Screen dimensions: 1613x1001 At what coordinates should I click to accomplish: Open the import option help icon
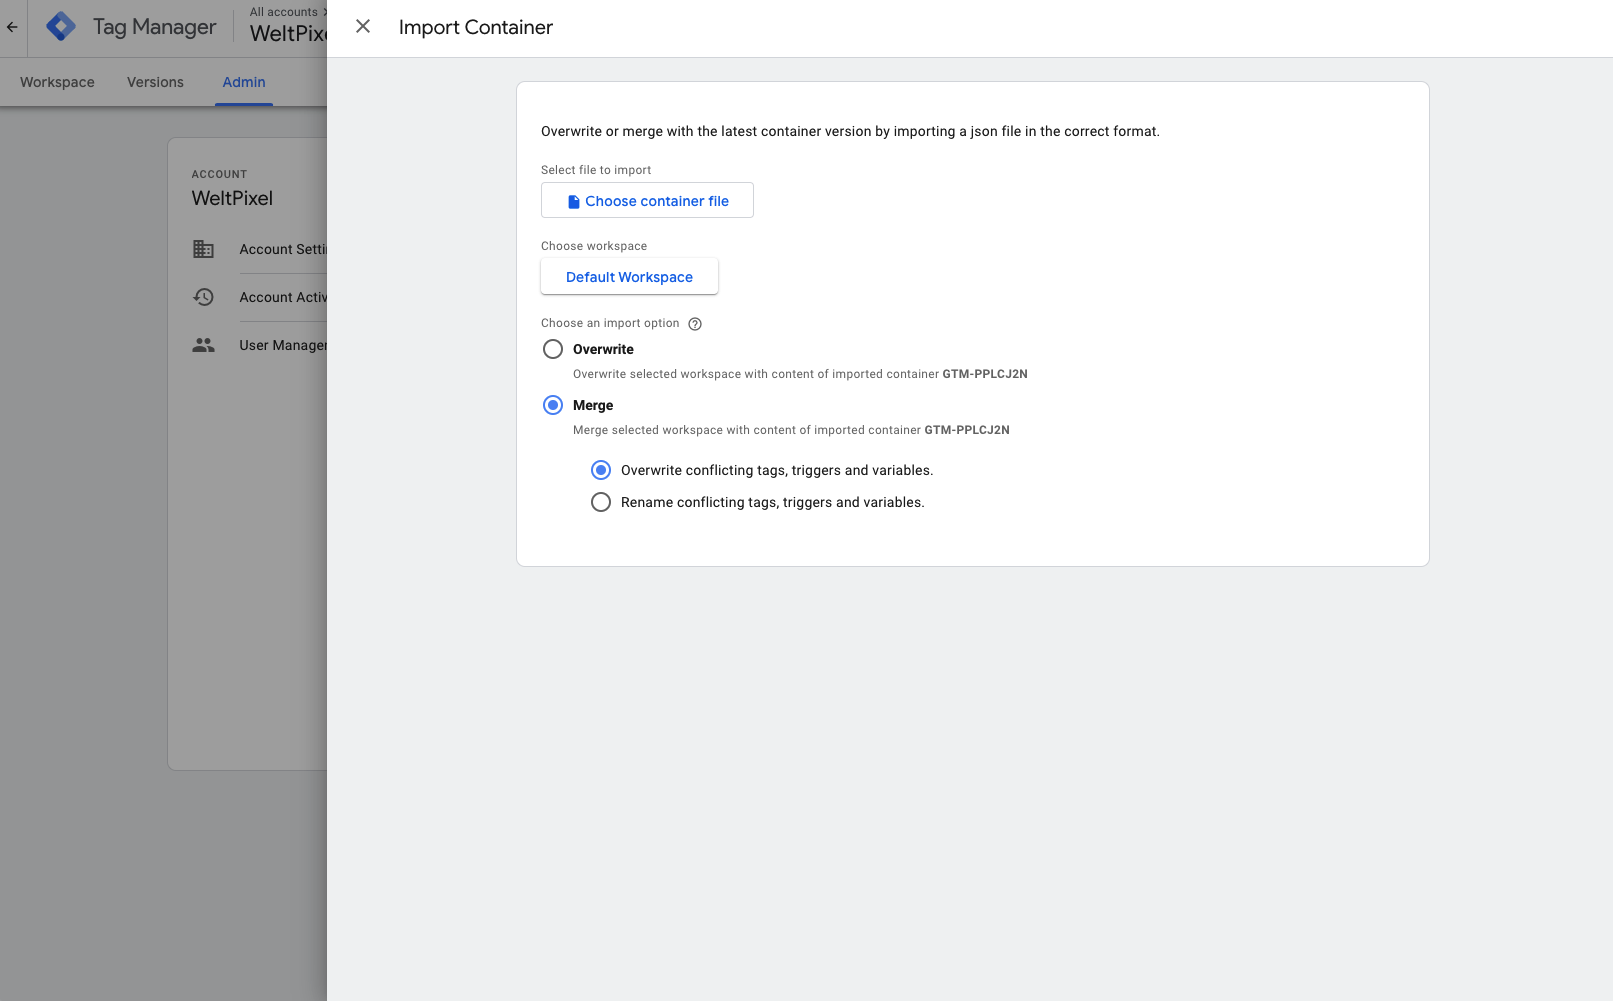coord(695,324)
